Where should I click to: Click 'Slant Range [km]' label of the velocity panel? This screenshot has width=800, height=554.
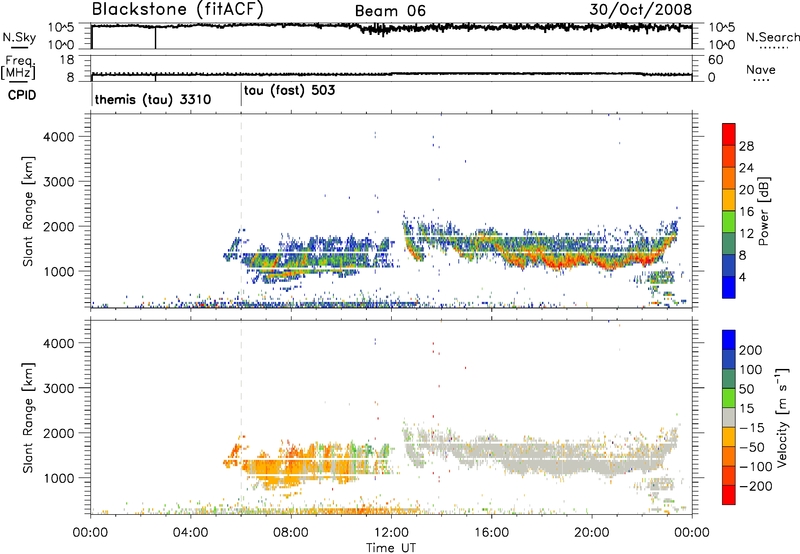28,418
